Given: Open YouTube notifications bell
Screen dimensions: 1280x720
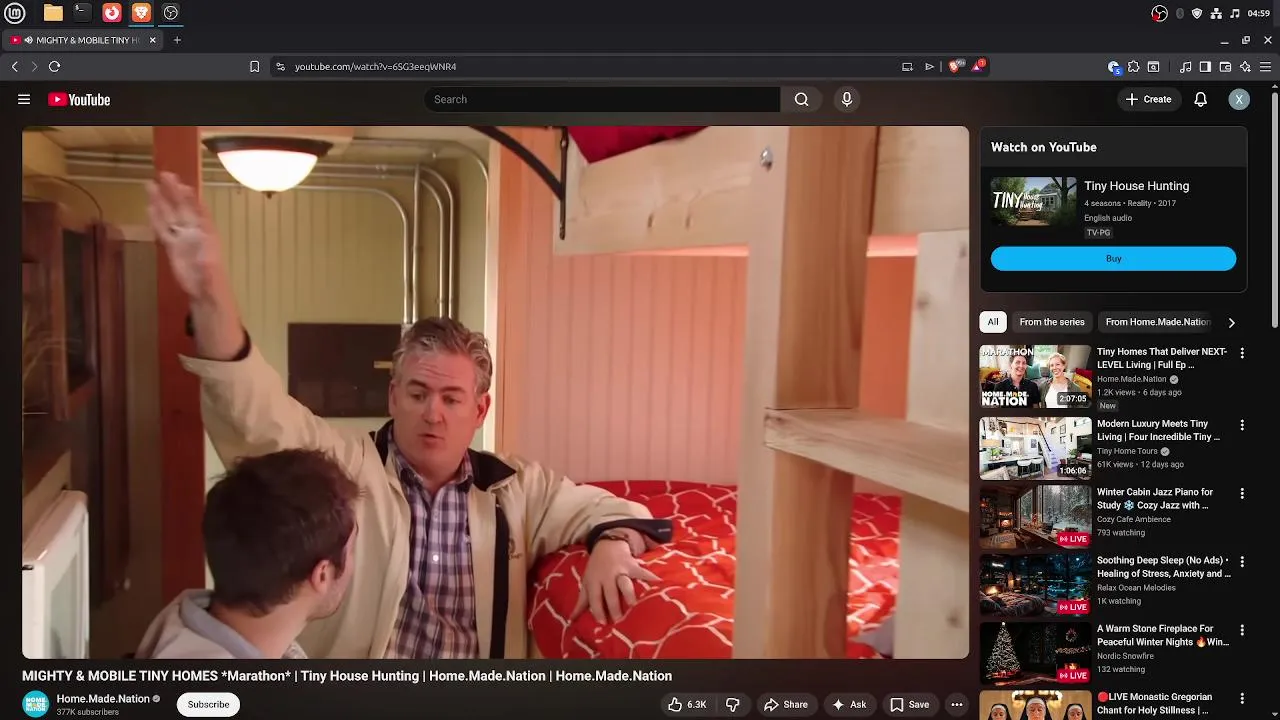Looking at the screenshot, I should [x=1201, y=99].
